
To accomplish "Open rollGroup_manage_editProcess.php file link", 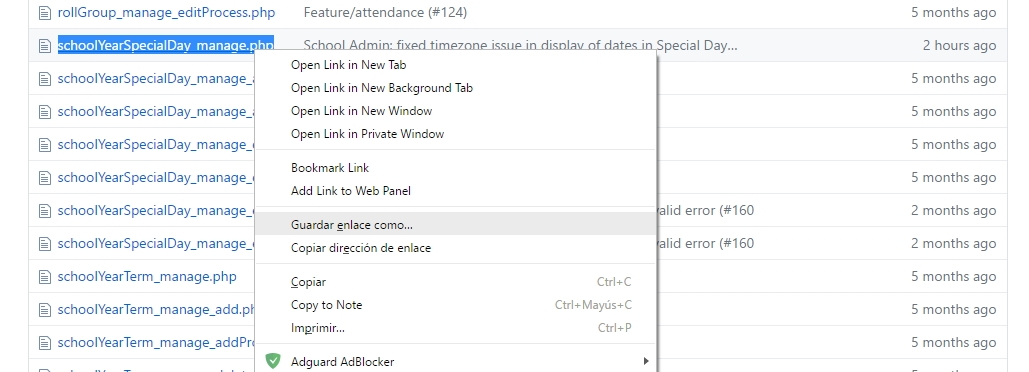I will (167, 12).
